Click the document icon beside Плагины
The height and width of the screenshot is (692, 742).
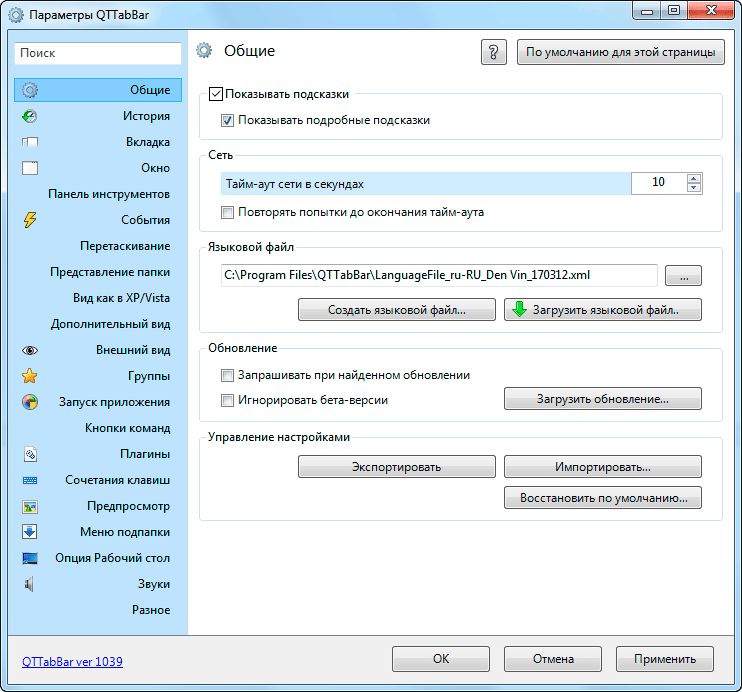click(30, 454)
